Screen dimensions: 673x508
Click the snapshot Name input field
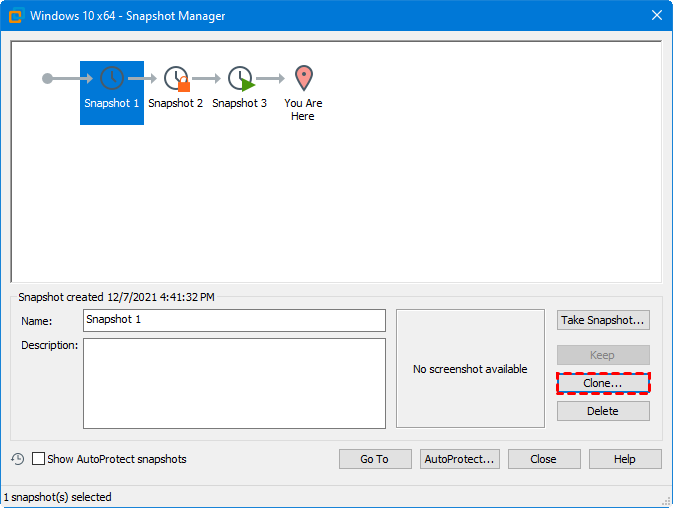(x=234, y=320)
